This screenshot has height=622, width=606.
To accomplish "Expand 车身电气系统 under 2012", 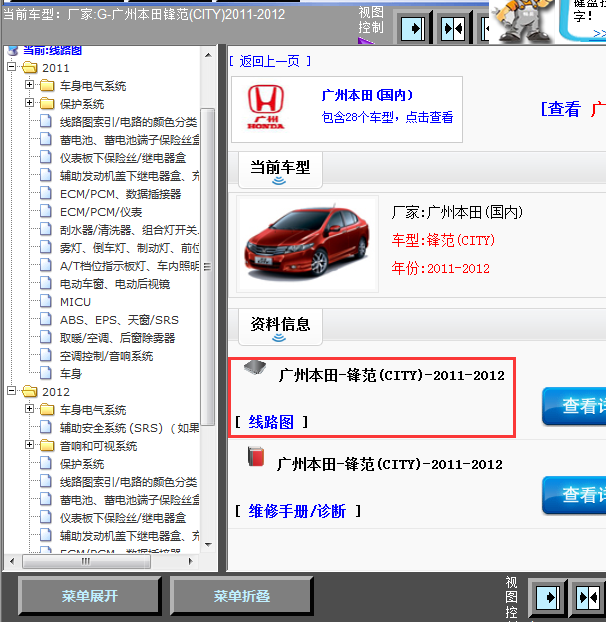I will coord(29,409).
